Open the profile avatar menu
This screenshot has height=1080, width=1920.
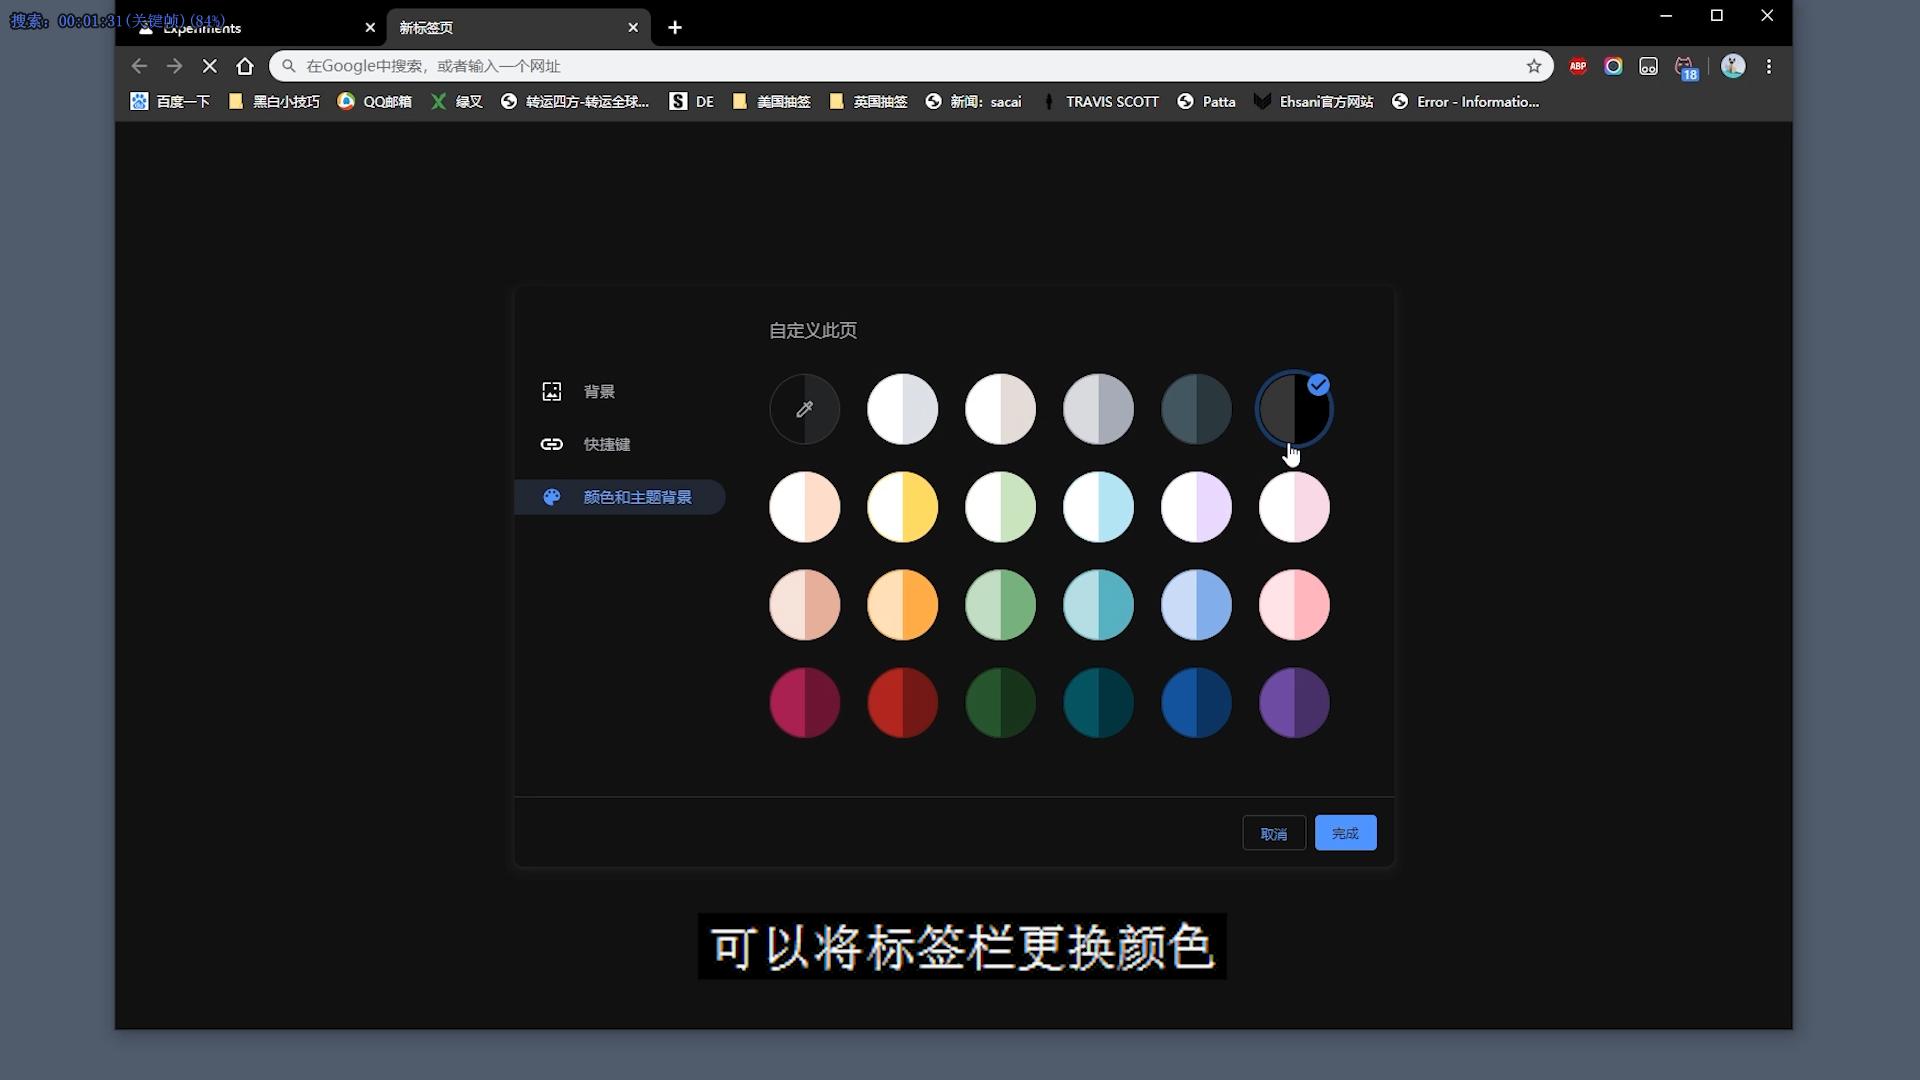(1732, 66)
